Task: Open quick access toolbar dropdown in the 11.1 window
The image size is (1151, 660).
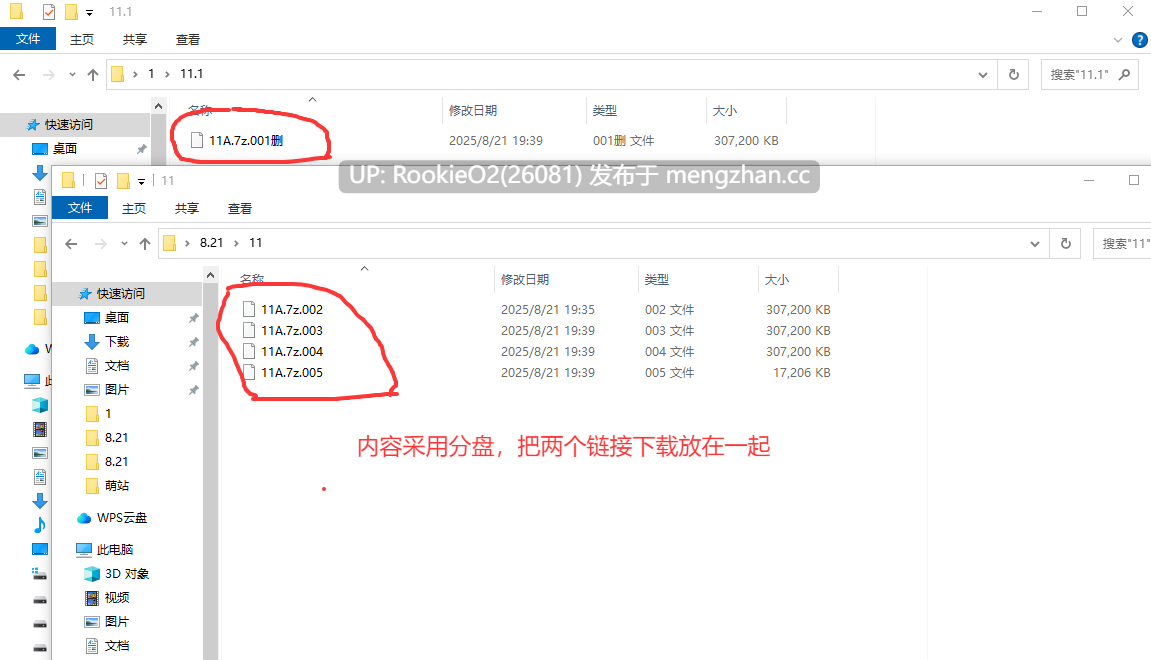Action: [x=90, y=12]
